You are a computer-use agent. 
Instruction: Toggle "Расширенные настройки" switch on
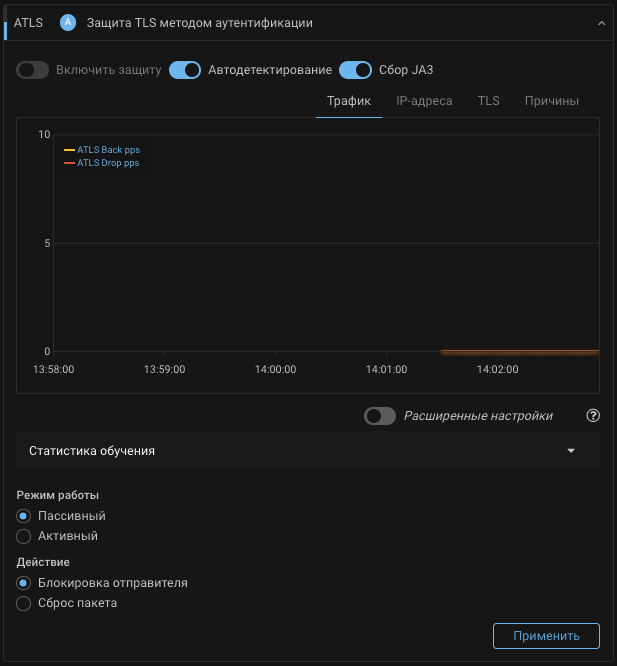click(380, 416)
